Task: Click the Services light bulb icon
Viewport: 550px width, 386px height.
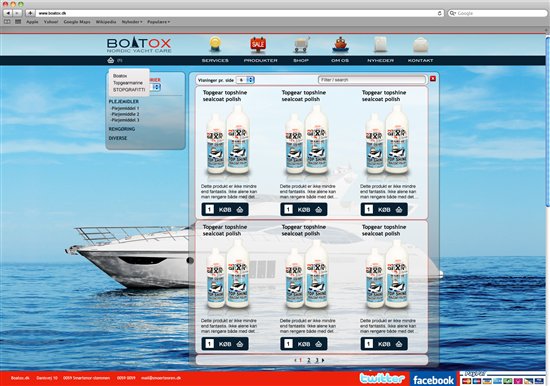Action: point(215,44)
